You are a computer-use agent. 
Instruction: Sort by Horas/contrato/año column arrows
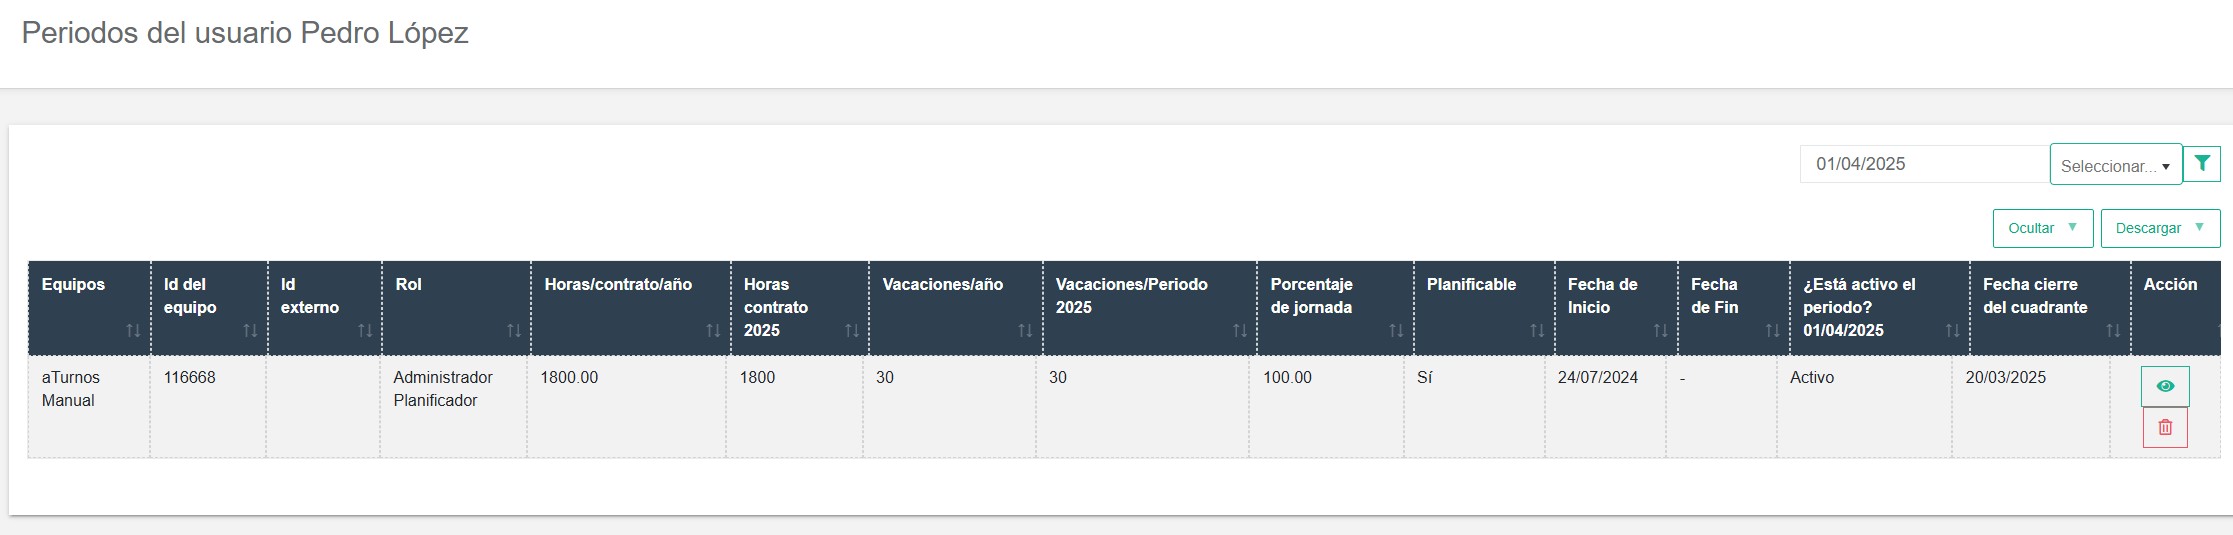point(713,331)
